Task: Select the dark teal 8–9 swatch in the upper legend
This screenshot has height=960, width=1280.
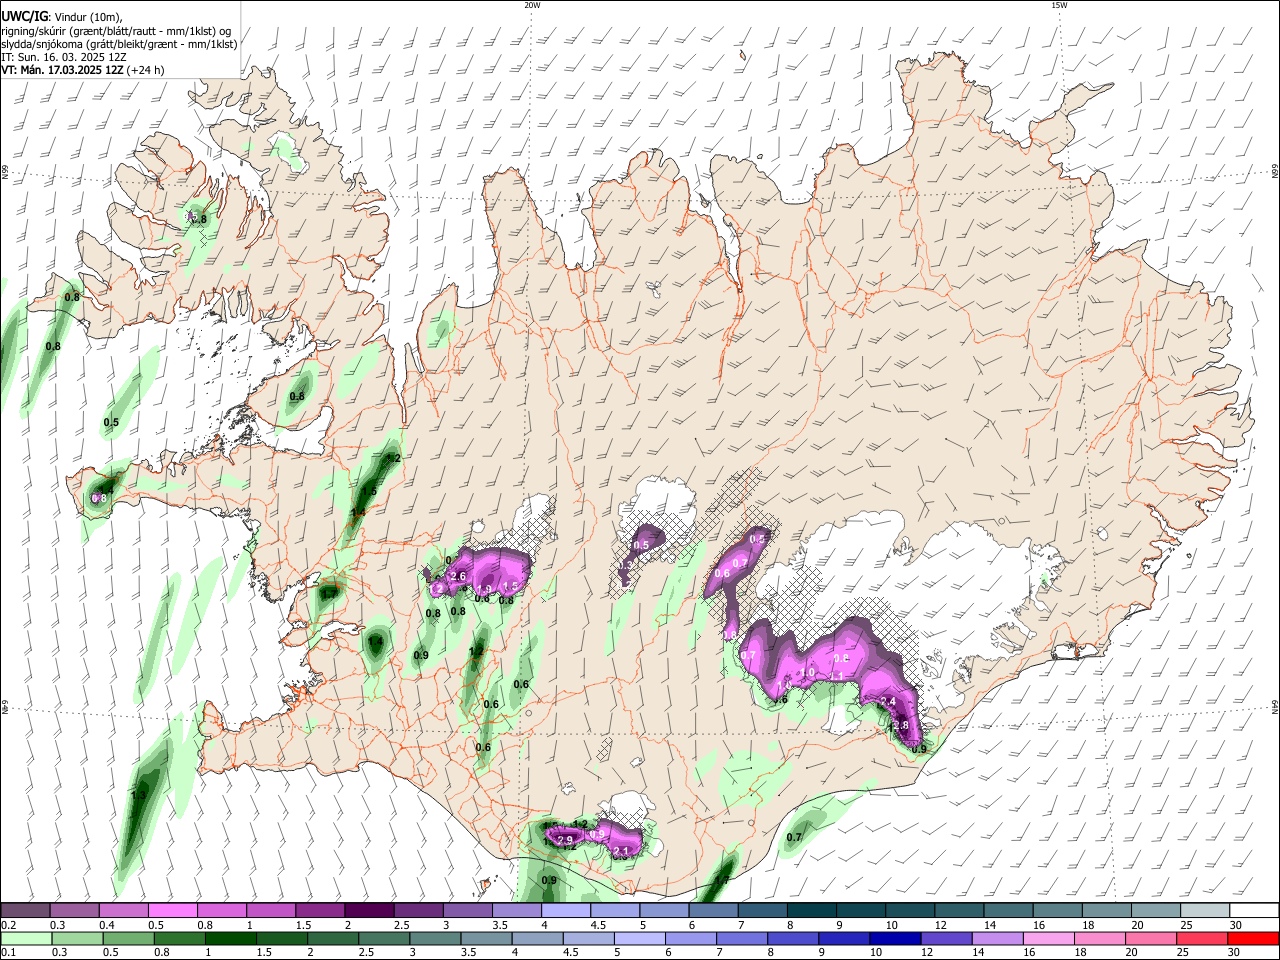Action: click(812, 911)
